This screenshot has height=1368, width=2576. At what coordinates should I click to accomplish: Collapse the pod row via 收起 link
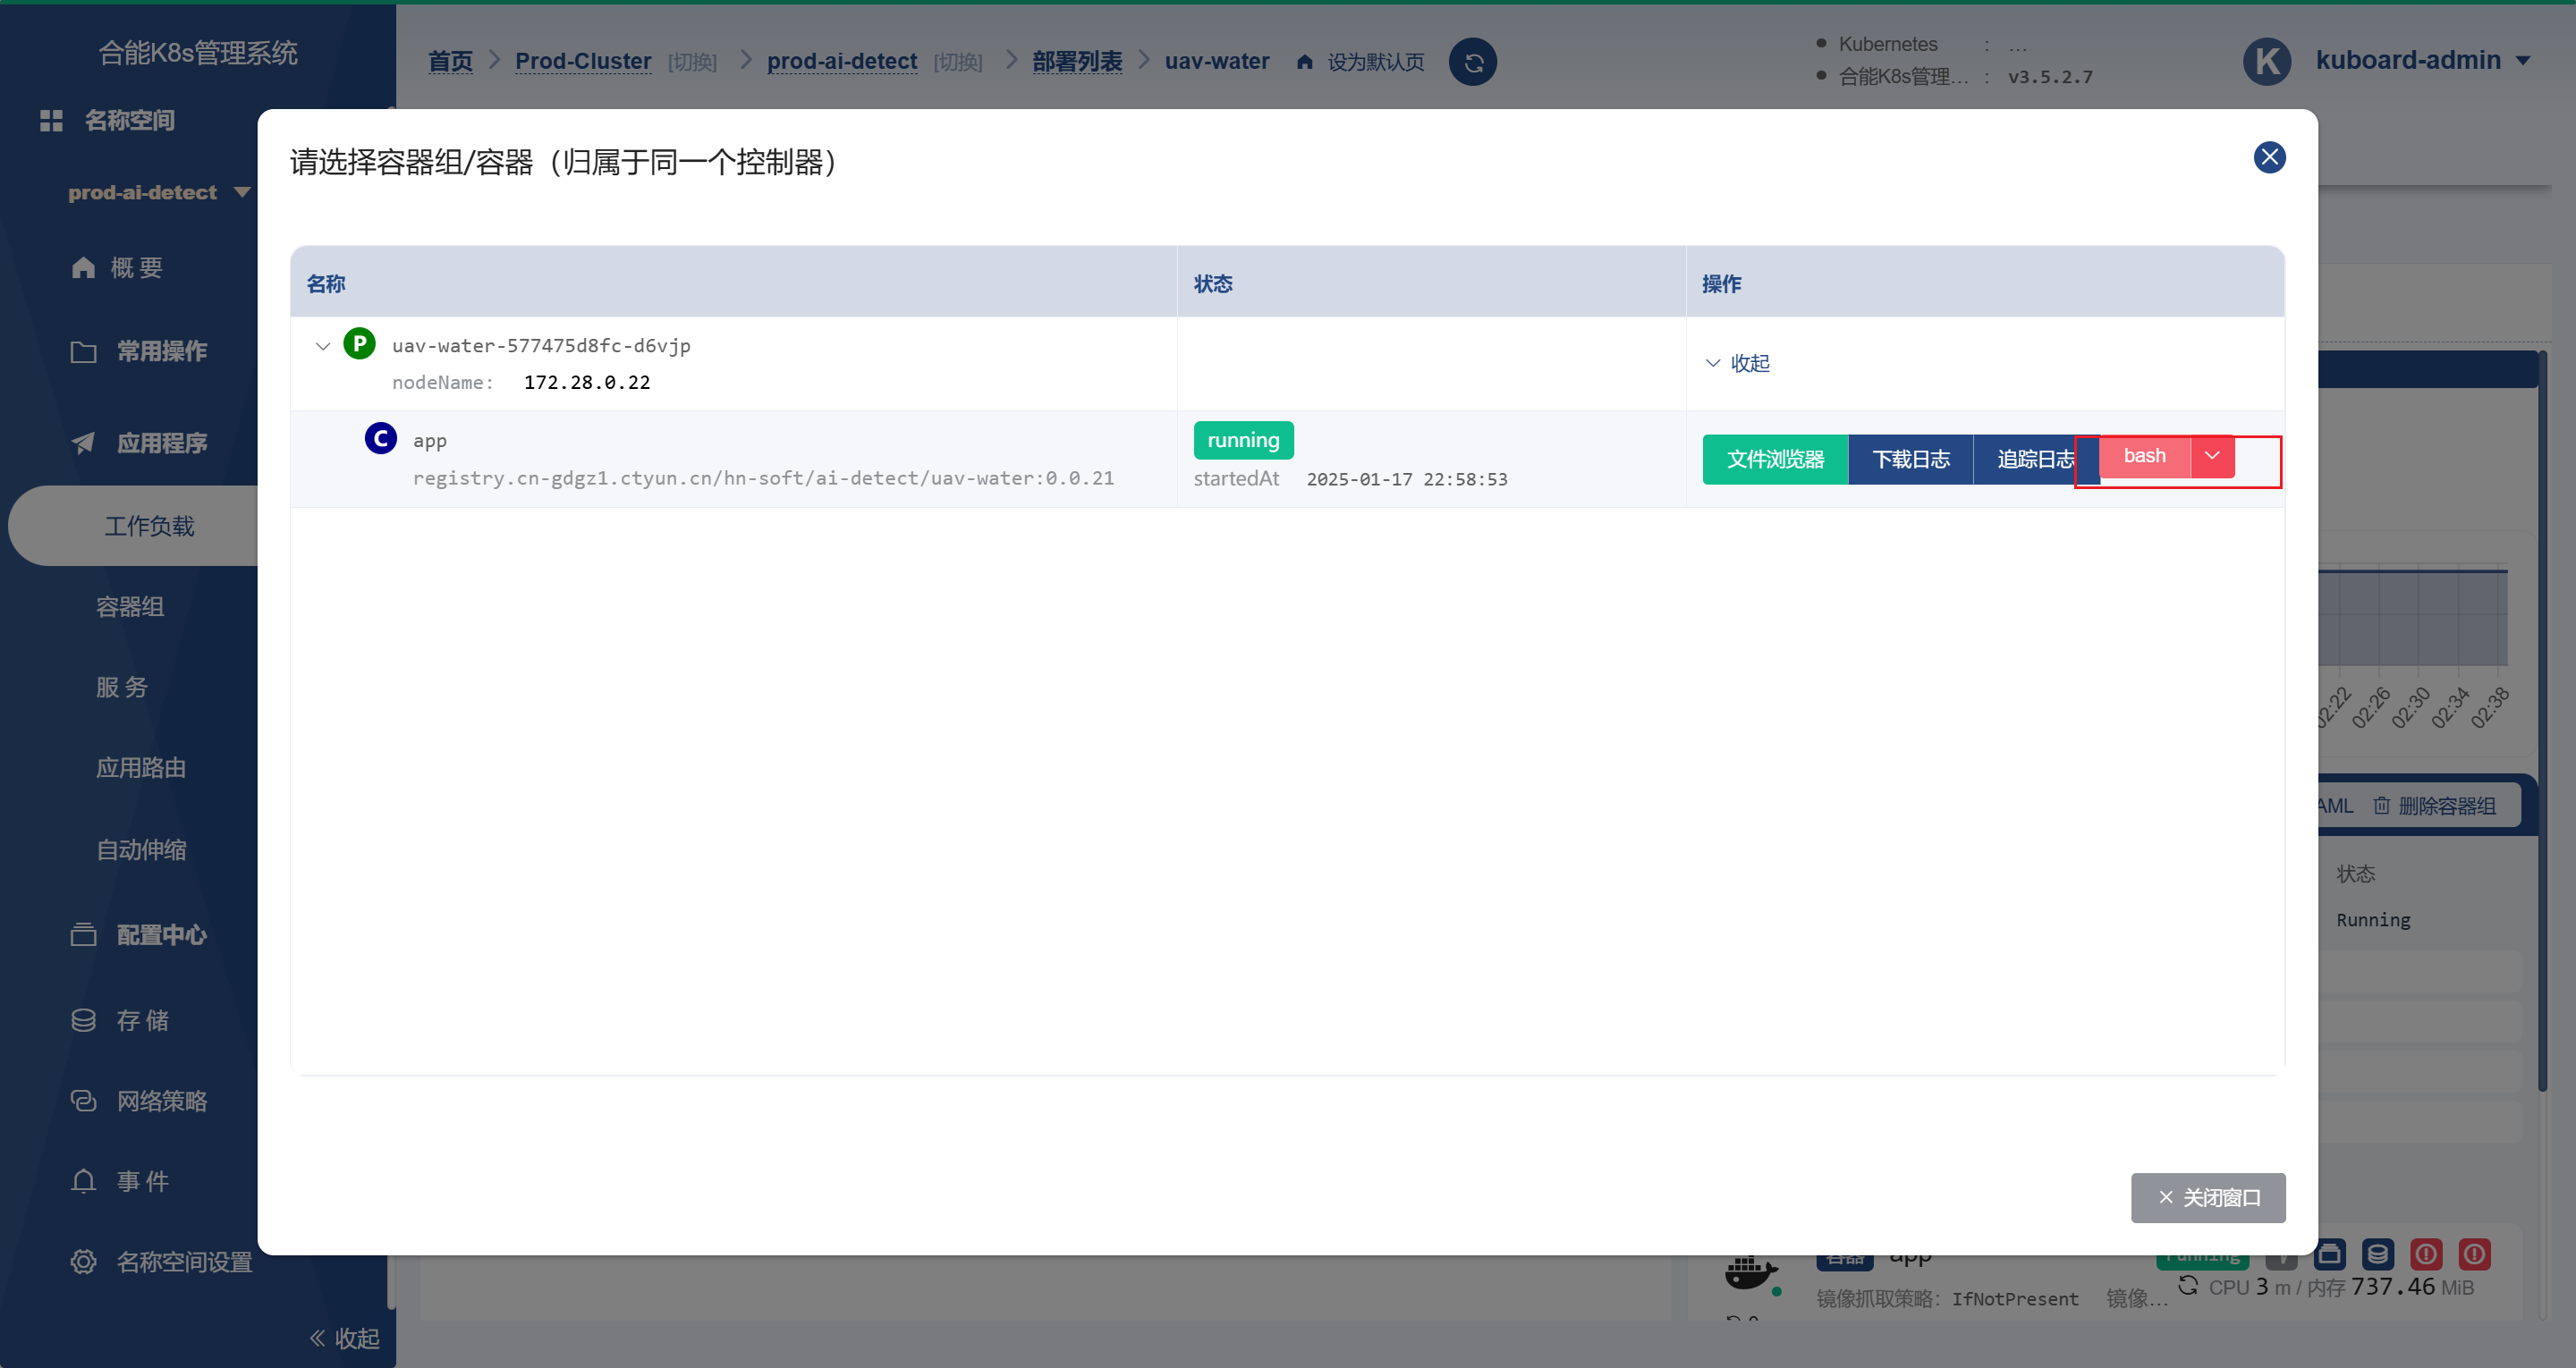[x=1737, y=363]
